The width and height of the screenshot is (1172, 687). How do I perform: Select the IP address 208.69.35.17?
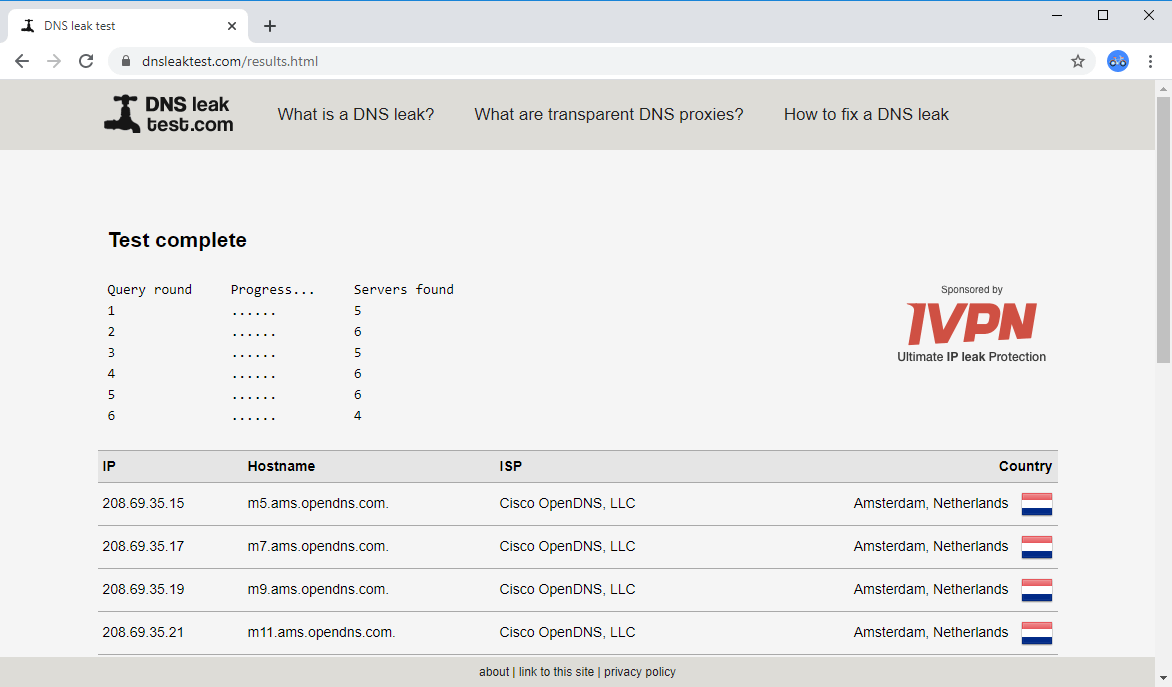tap(143, 546)
